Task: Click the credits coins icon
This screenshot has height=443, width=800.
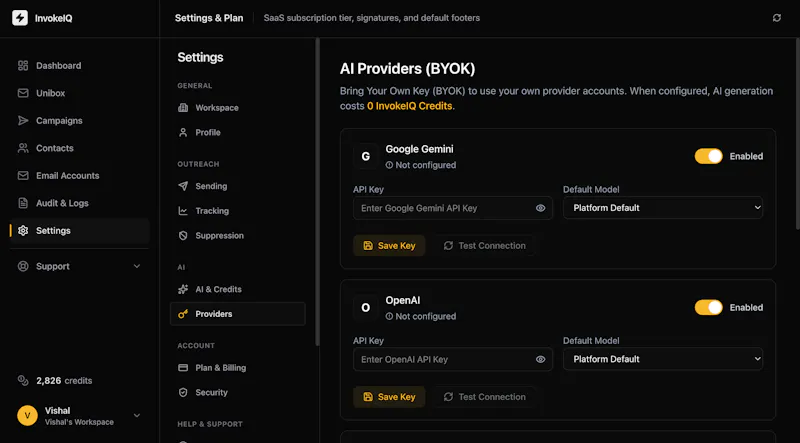Action: [23, 380]
